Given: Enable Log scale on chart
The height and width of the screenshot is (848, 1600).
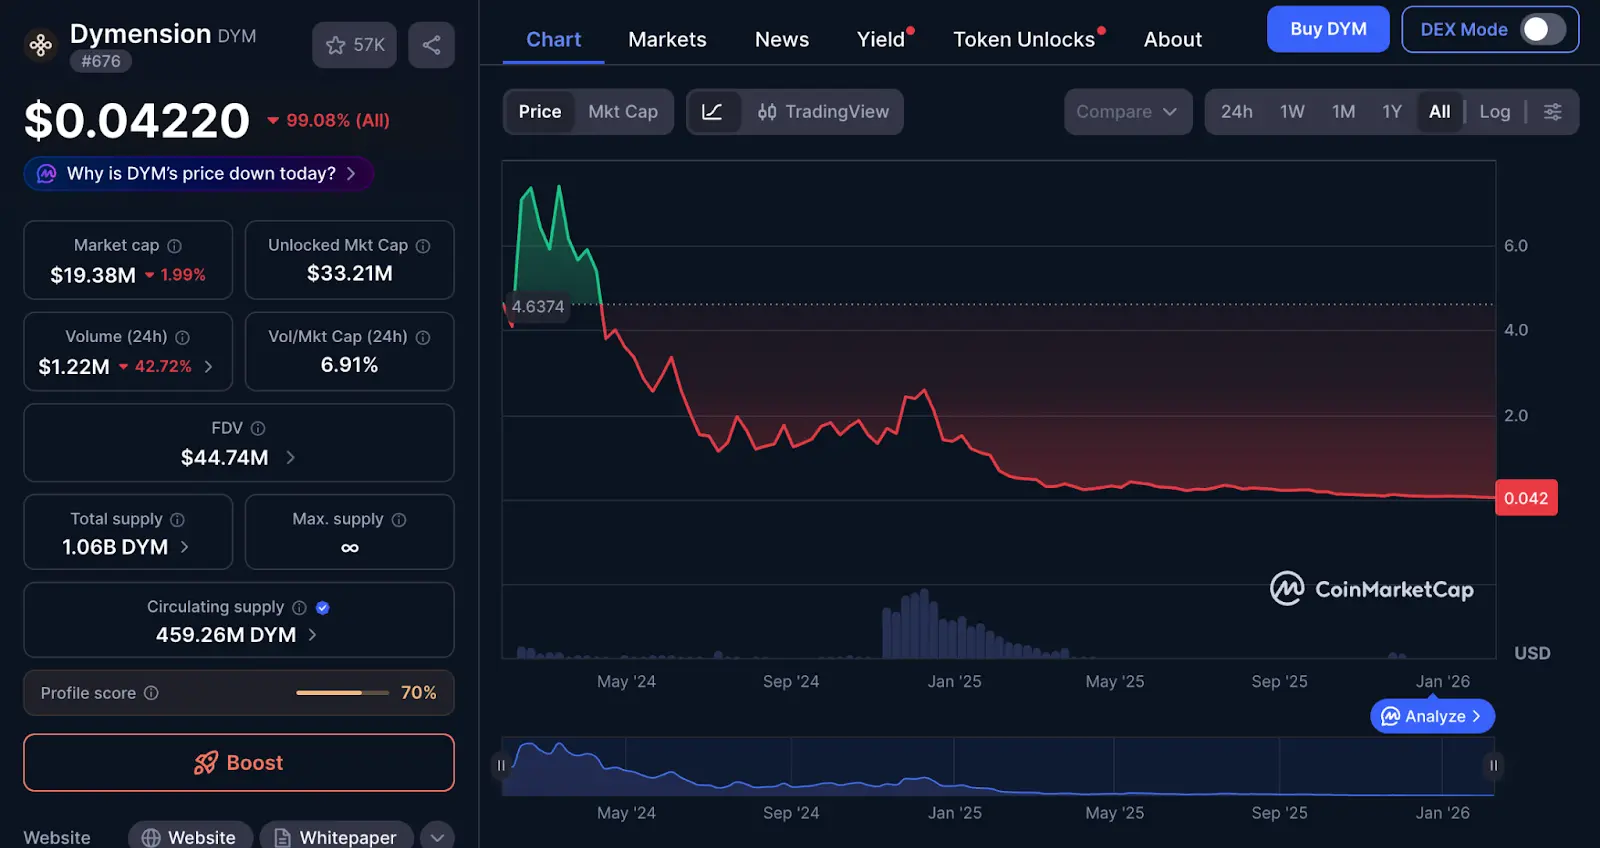Looking at the screenshot, I should (x=1494, y=112).
